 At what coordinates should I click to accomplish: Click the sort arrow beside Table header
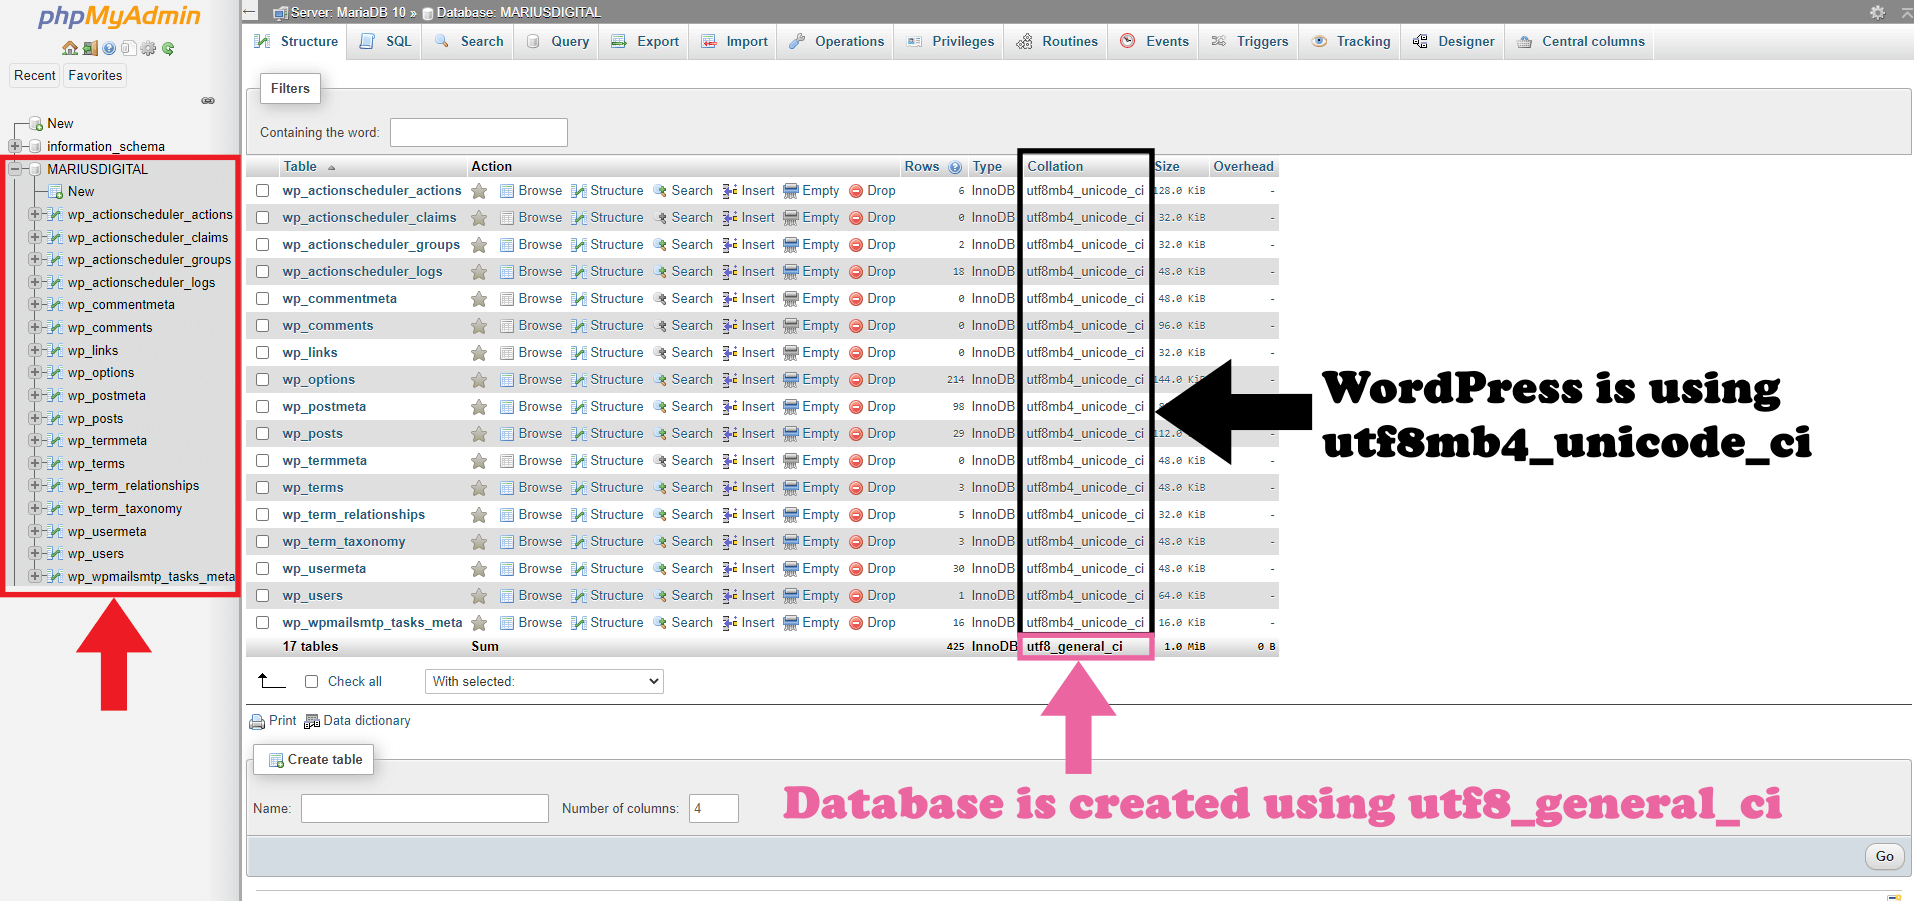[332, 168]
